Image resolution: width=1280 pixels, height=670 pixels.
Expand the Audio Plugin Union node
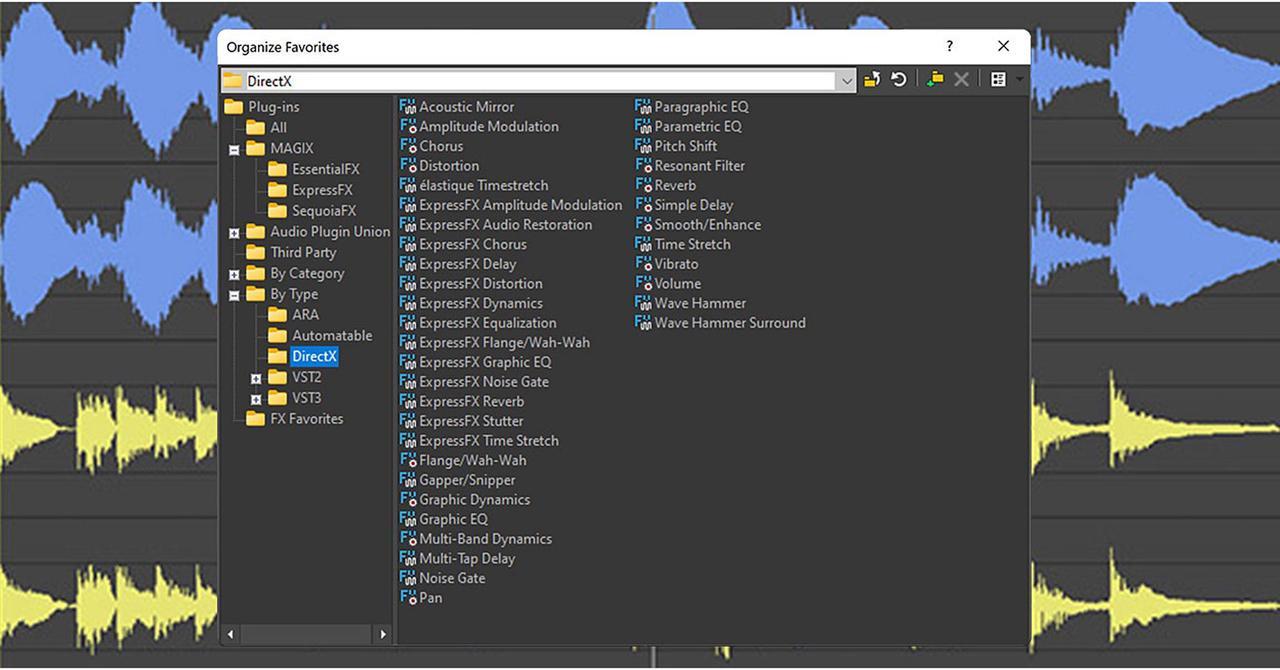point(234,233)
